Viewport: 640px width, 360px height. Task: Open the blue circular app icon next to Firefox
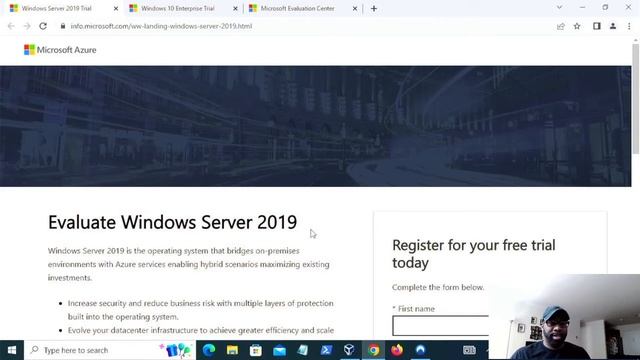point(420,350)
